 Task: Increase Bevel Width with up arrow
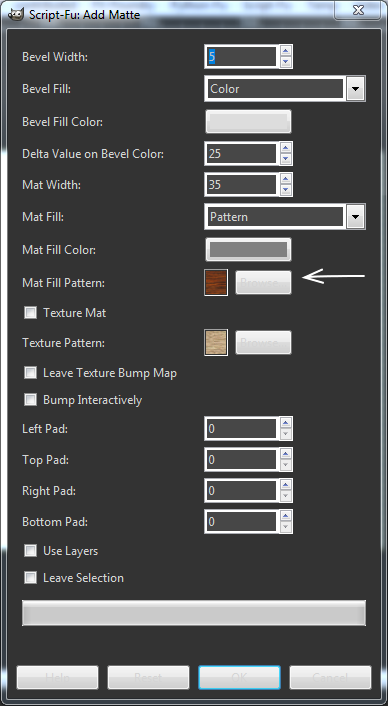point(286,51)
